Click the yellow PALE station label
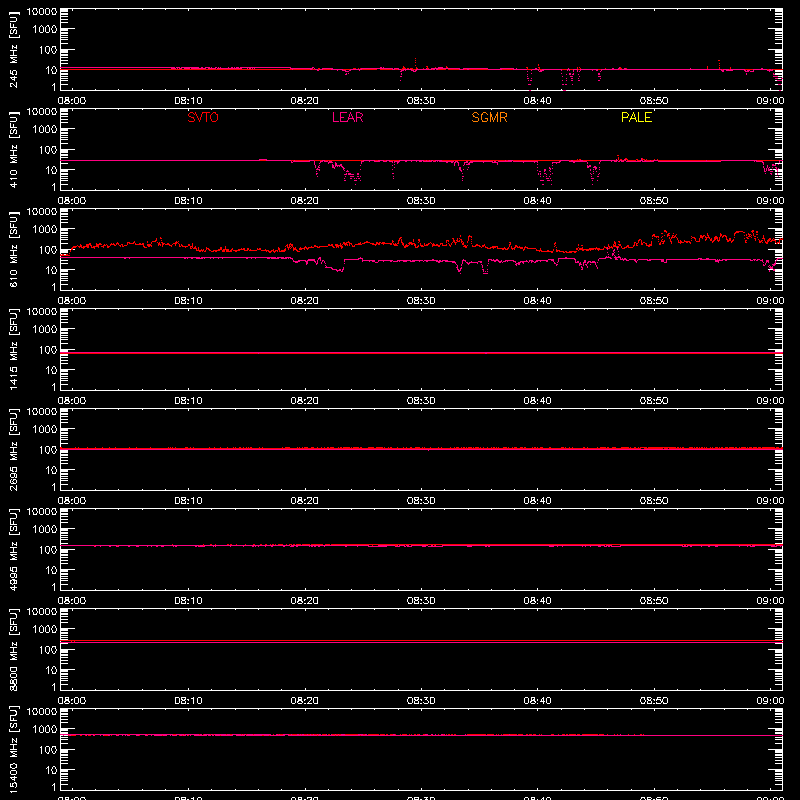 click(x=636, y=117)
